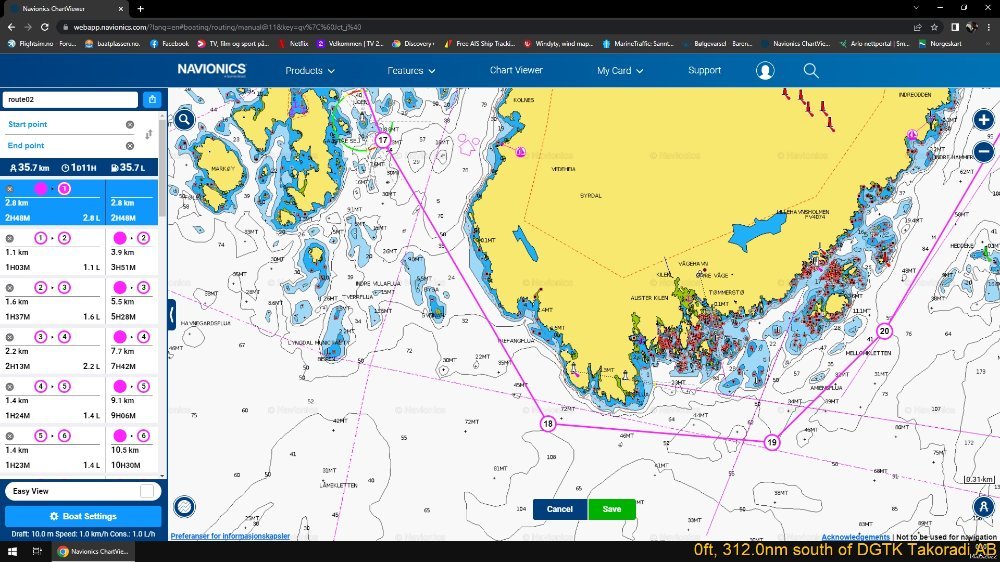Save the route
Viewport: 1000px width, 562px height.
612,509
